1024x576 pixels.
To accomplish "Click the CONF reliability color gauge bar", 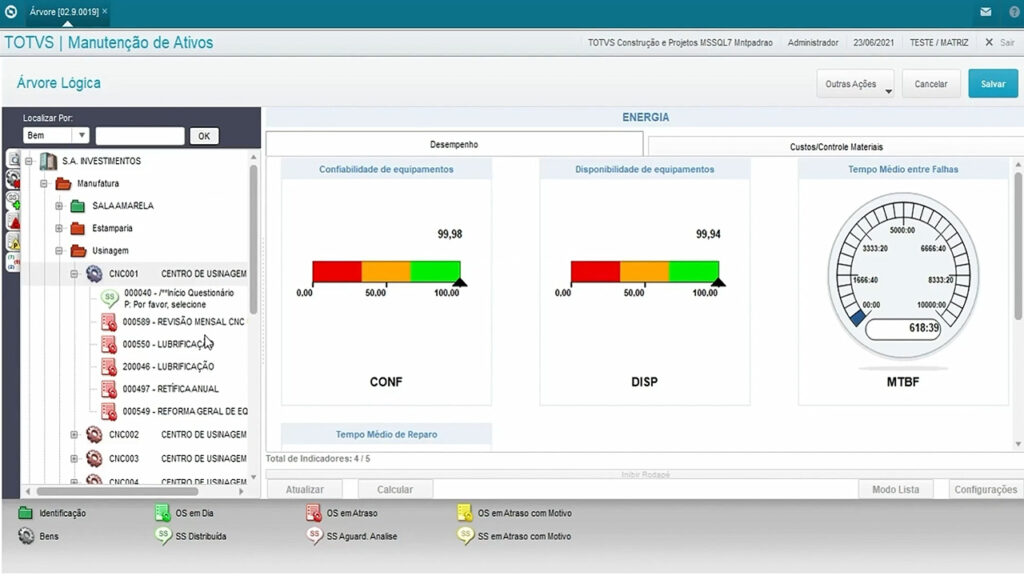I will click(386, 272).
